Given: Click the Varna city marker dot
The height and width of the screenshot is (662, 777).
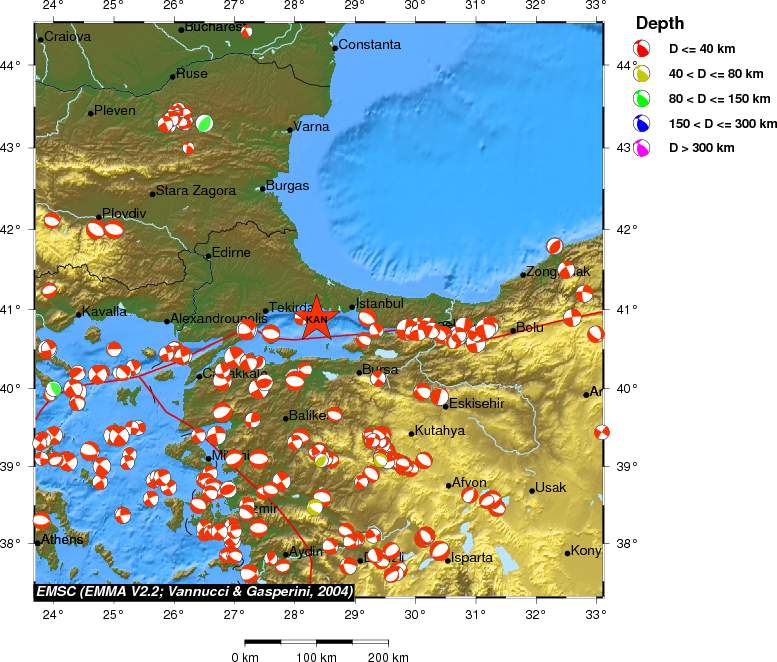Looking at the screenshot, I should tap(290, 129).
